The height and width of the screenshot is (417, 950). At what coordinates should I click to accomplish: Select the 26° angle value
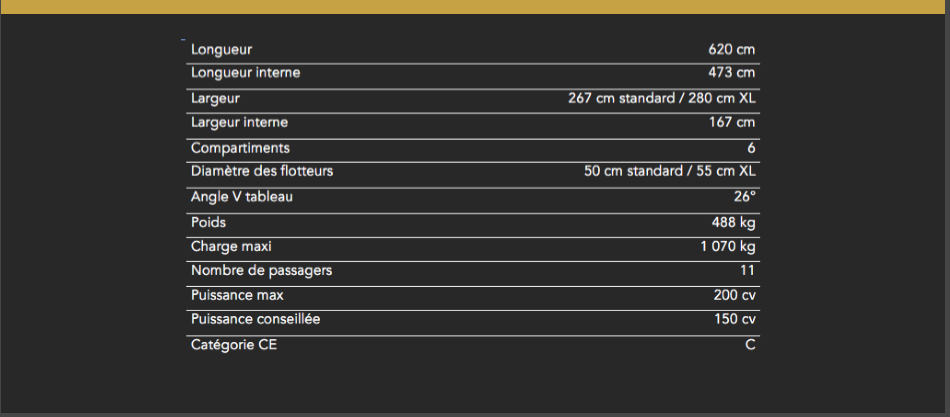(x=745, y=197)
